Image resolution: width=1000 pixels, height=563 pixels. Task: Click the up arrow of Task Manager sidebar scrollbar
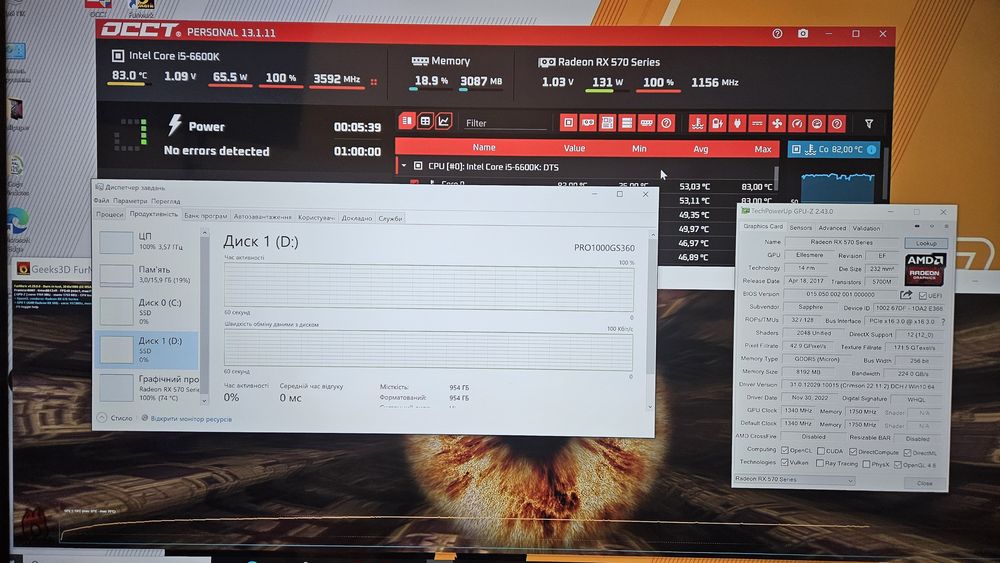(205, 233)
